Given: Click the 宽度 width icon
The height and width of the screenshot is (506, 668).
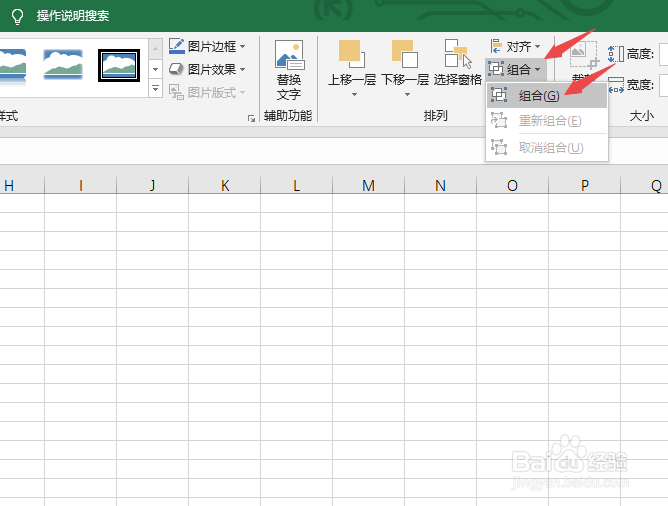Looking at the screenshot, I should click(616, 85).
